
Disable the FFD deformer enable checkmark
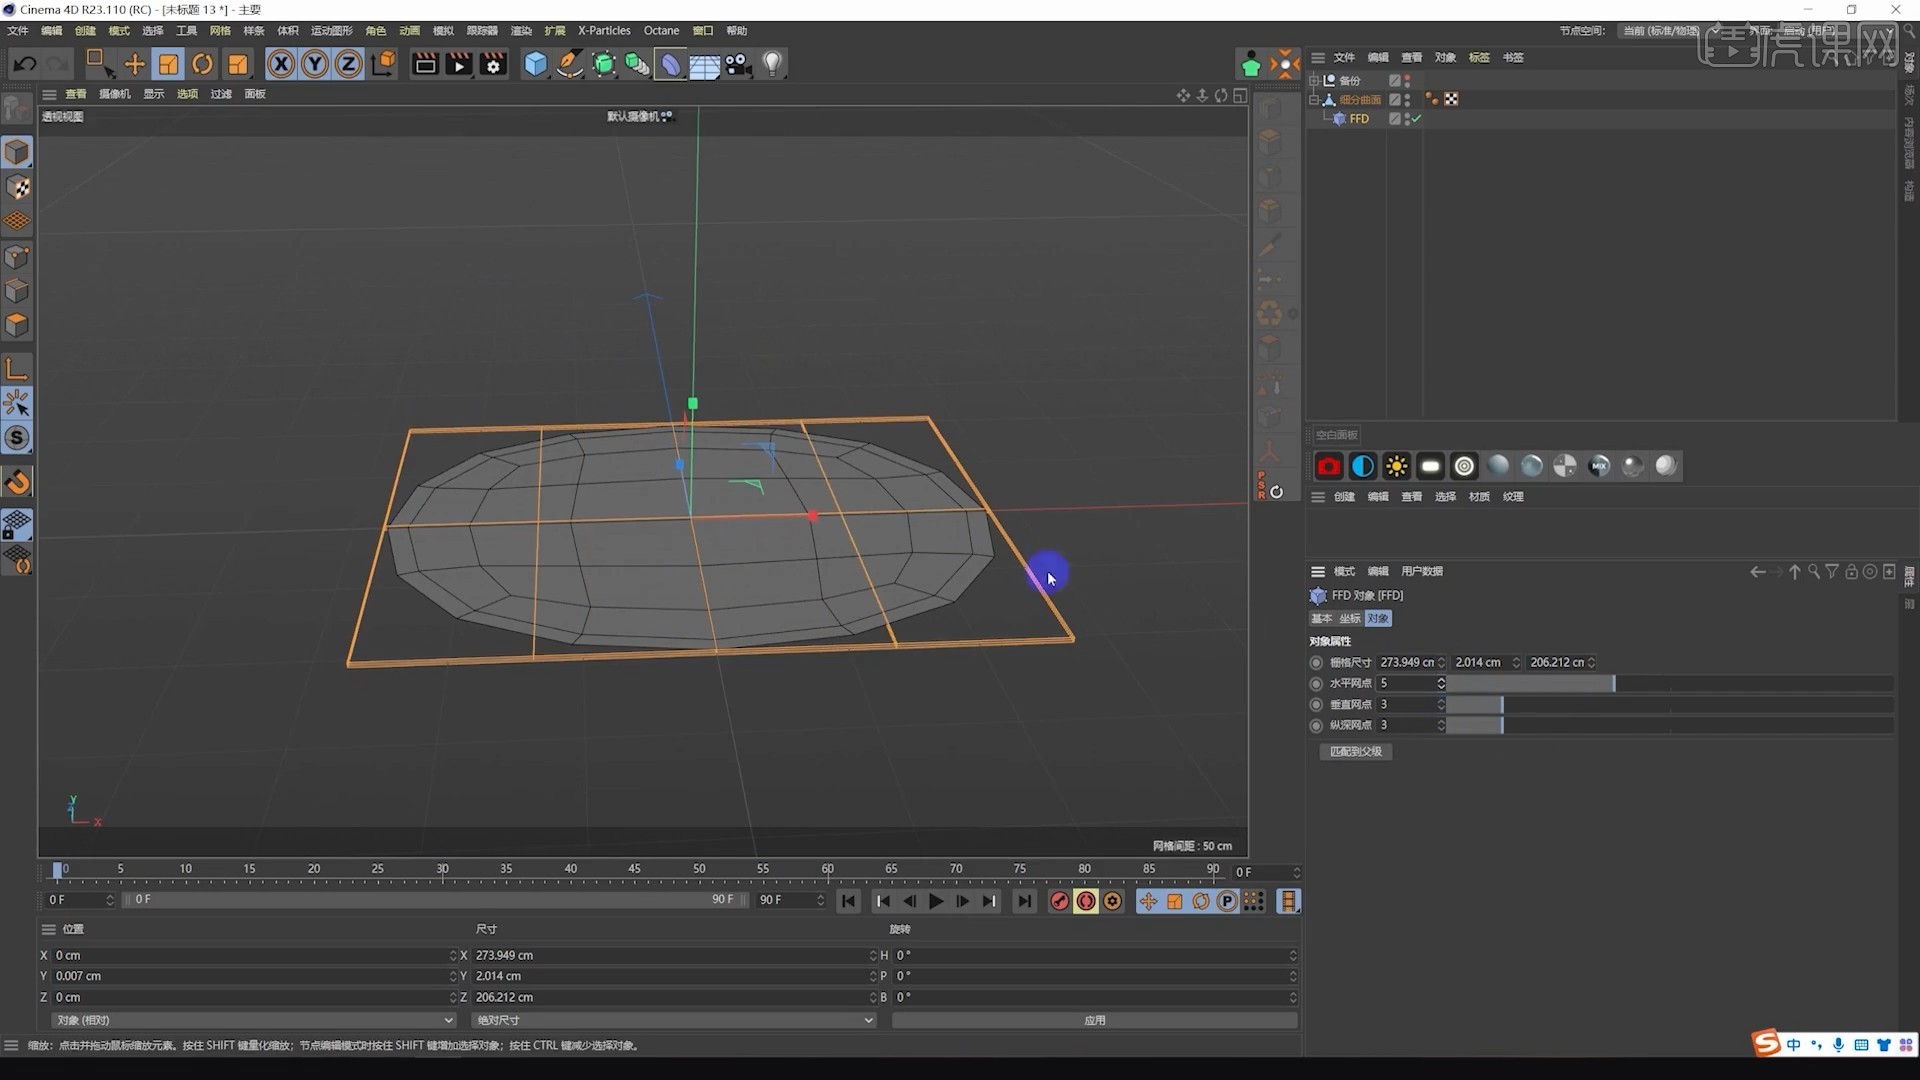1416,118
